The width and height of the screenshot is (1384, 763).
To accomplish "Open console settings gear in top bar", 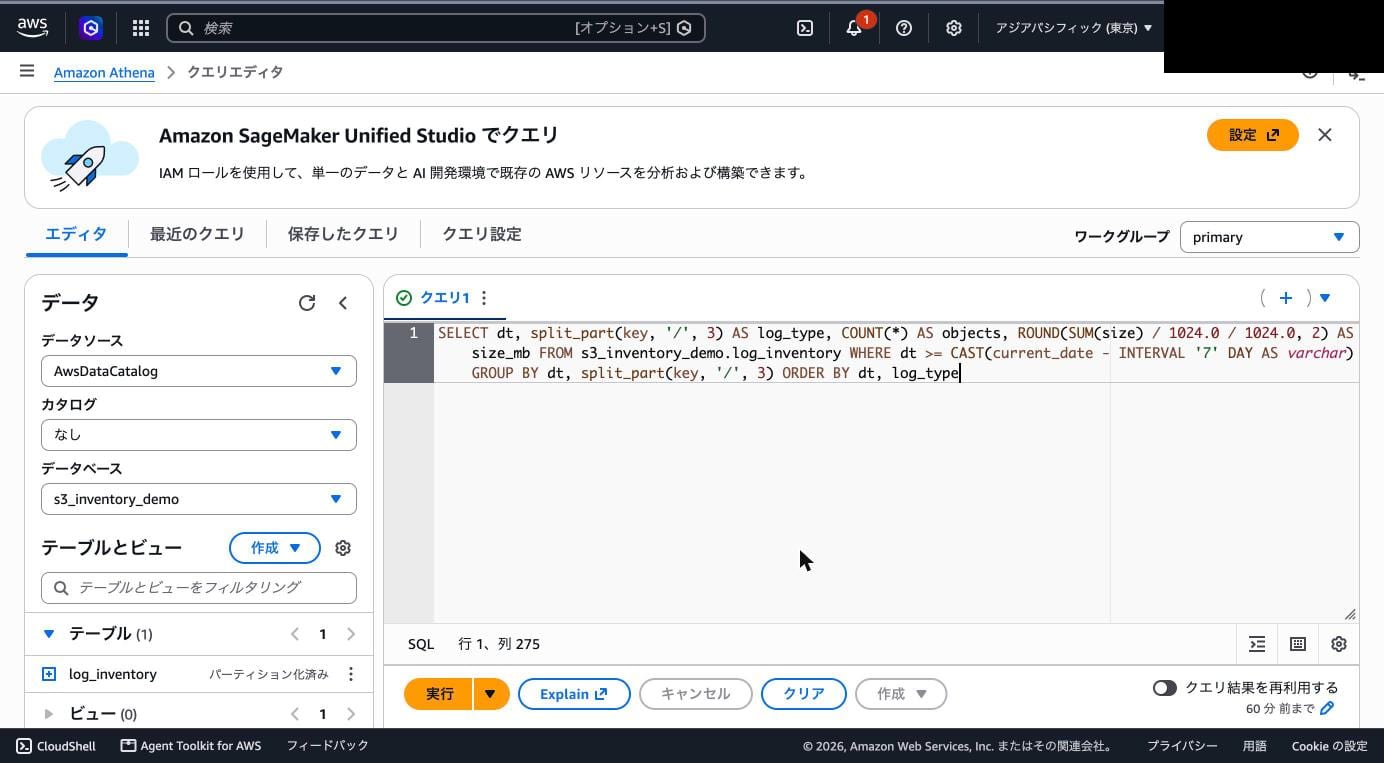I will click(x=954, y=28).
